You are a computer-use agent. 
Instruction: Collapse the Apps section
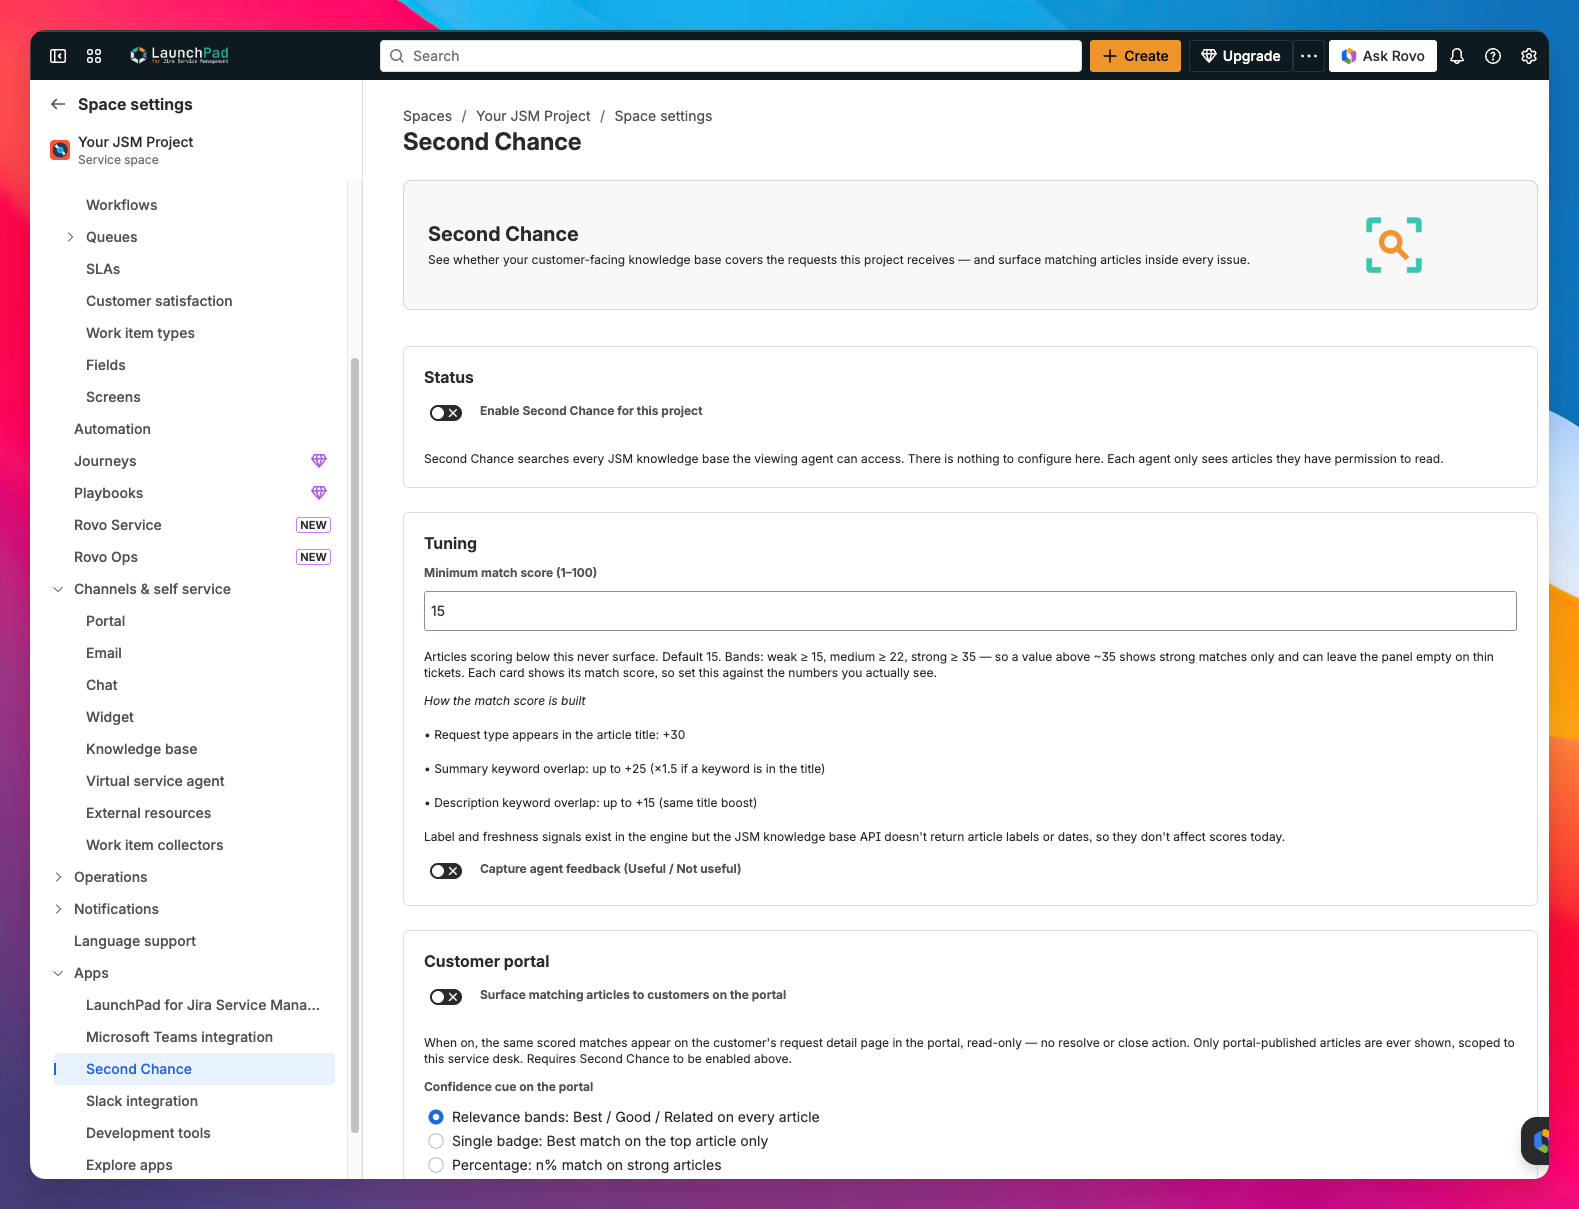[58, 973]
